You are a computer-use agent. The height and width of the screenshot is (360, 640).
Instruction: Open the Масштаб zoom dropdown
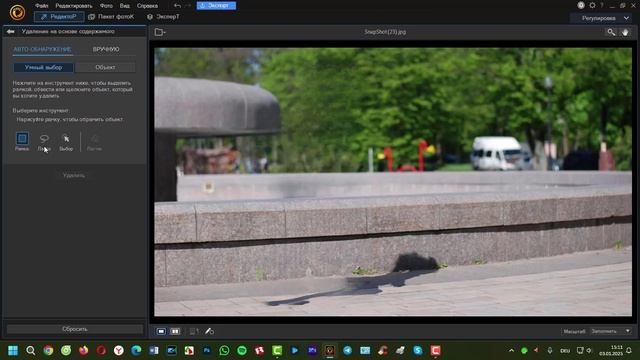point(610,331)
